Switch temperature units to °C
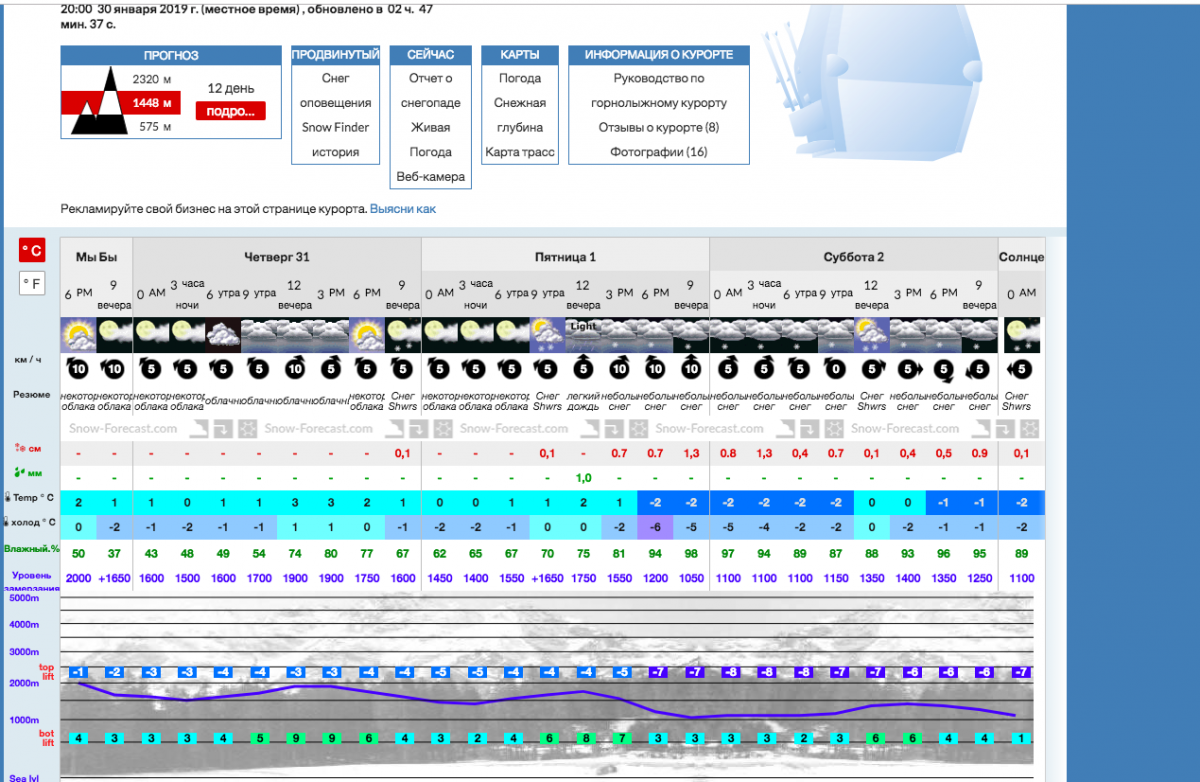 32,250
